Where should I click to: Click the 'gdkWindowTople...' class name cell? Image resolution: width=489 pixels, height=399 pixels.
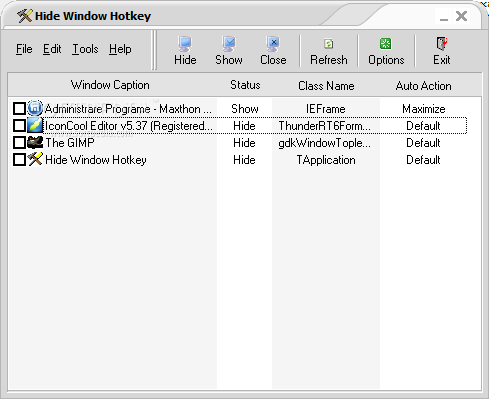point(324,143)
